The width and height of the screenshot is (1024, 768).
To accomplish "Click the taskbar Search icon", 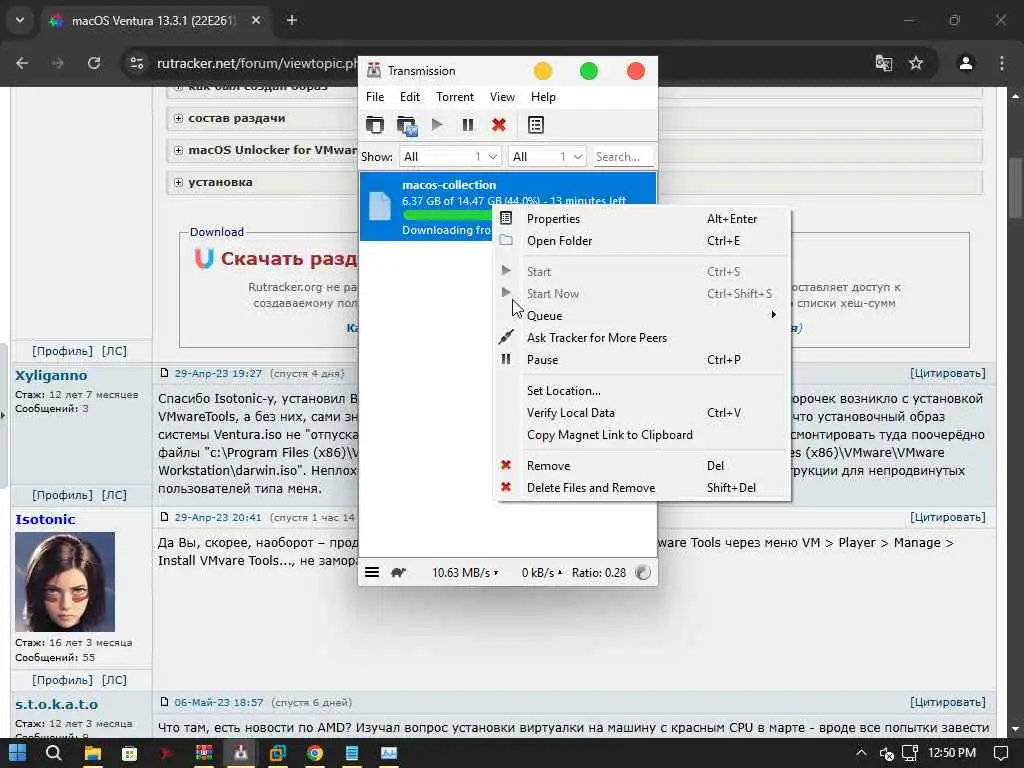I will coord(54,753).
